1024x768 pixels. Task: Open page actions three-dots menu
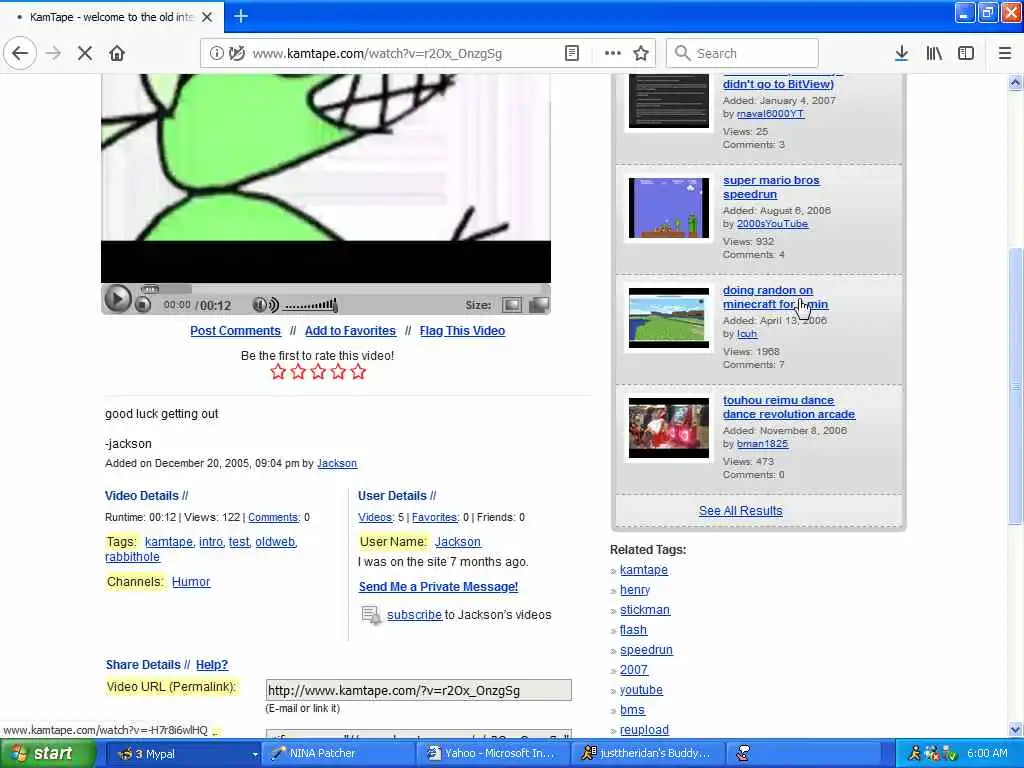(613, 54)
